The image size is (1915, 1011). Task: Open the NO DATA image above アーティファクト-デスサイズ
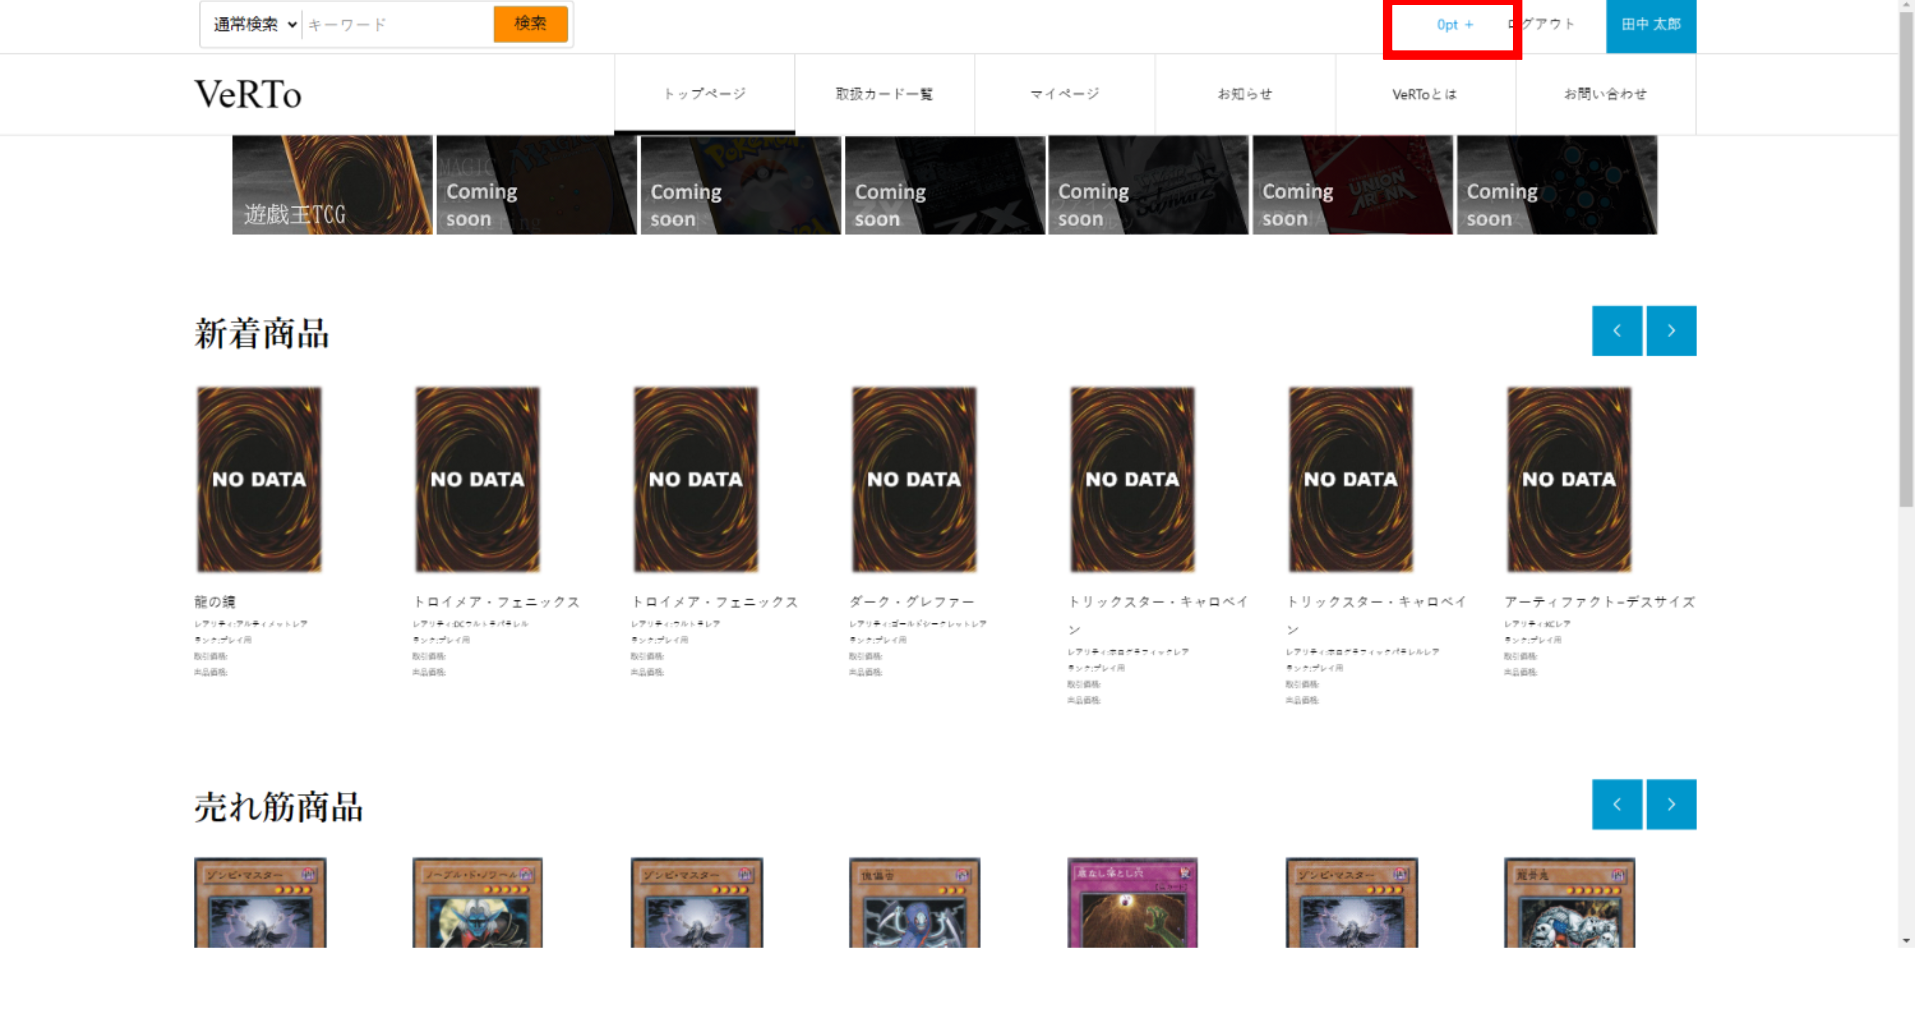[1569, 479]
